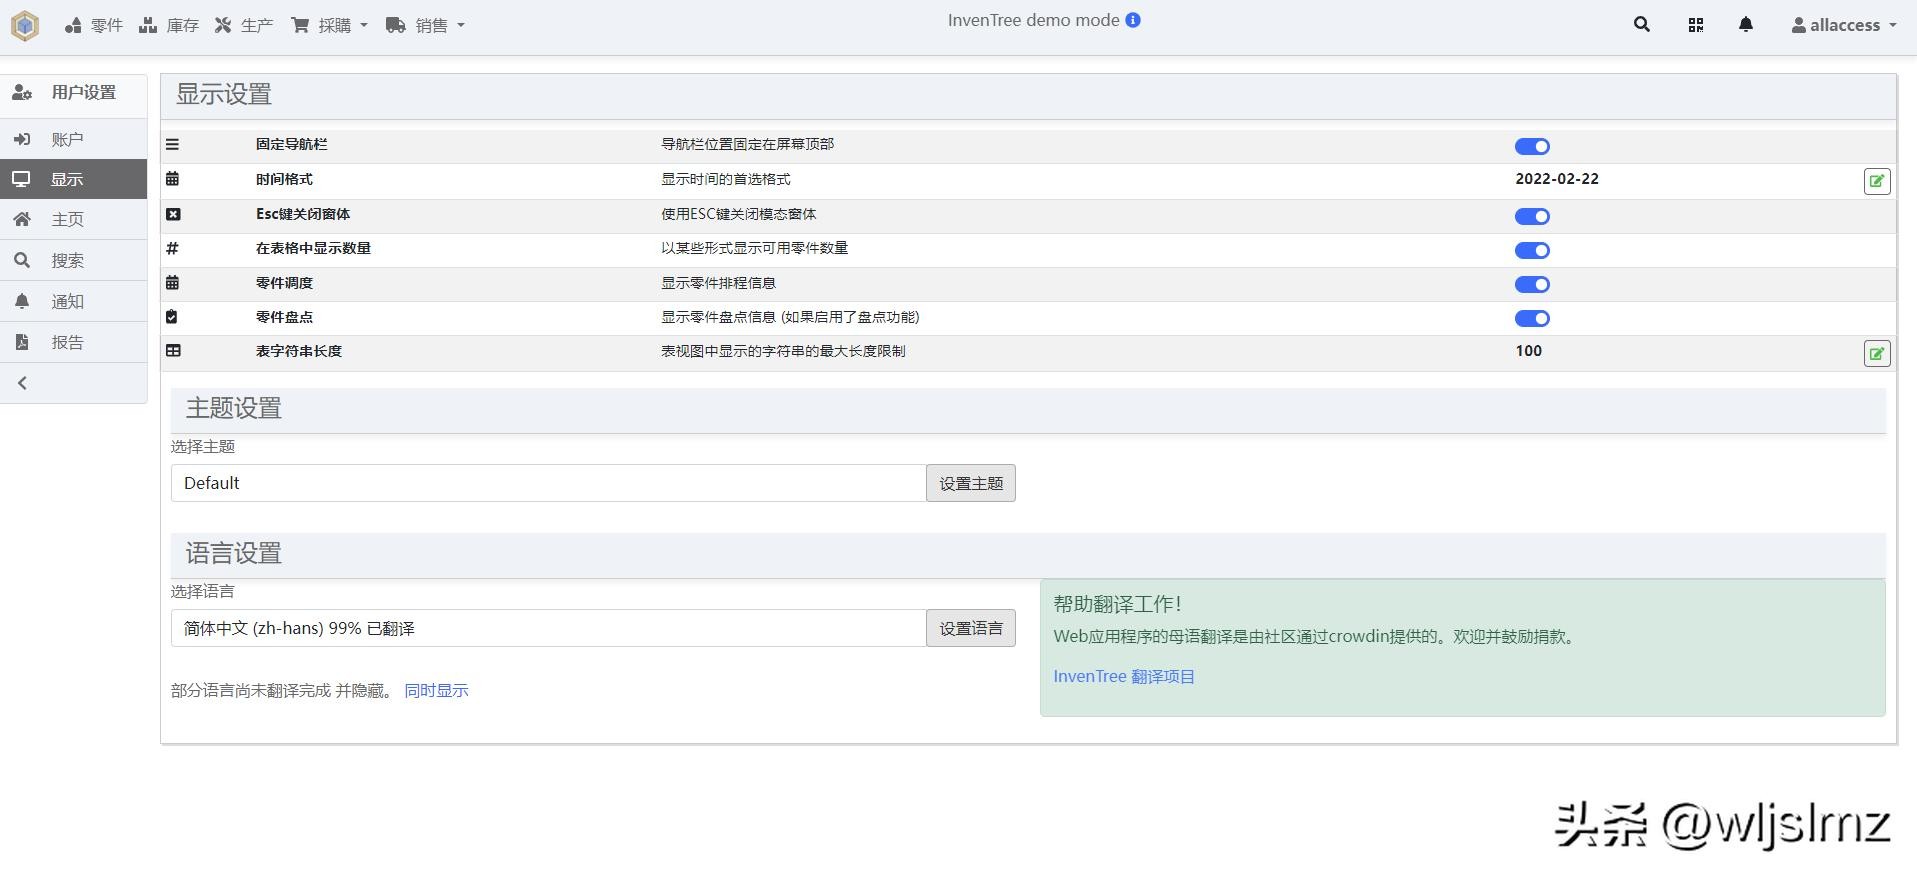Click the 设置主题 button
Image resolution: width=1917 pixels, height=876 pixels.
(970, 483)
